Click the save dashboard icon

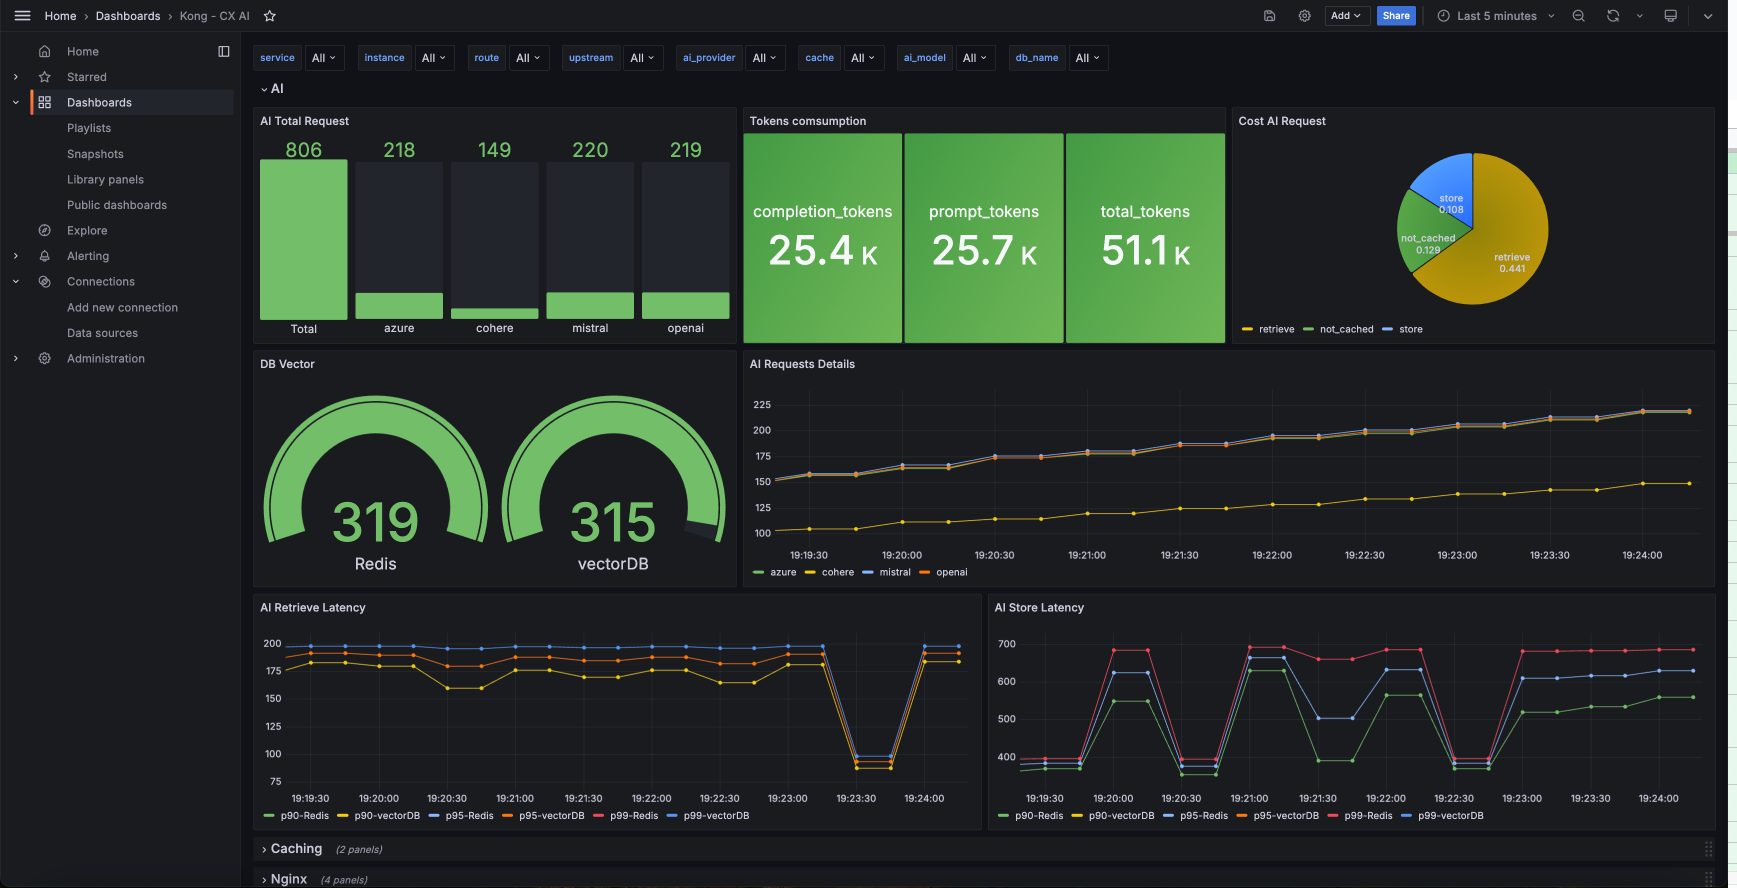tap(1269, 16)
